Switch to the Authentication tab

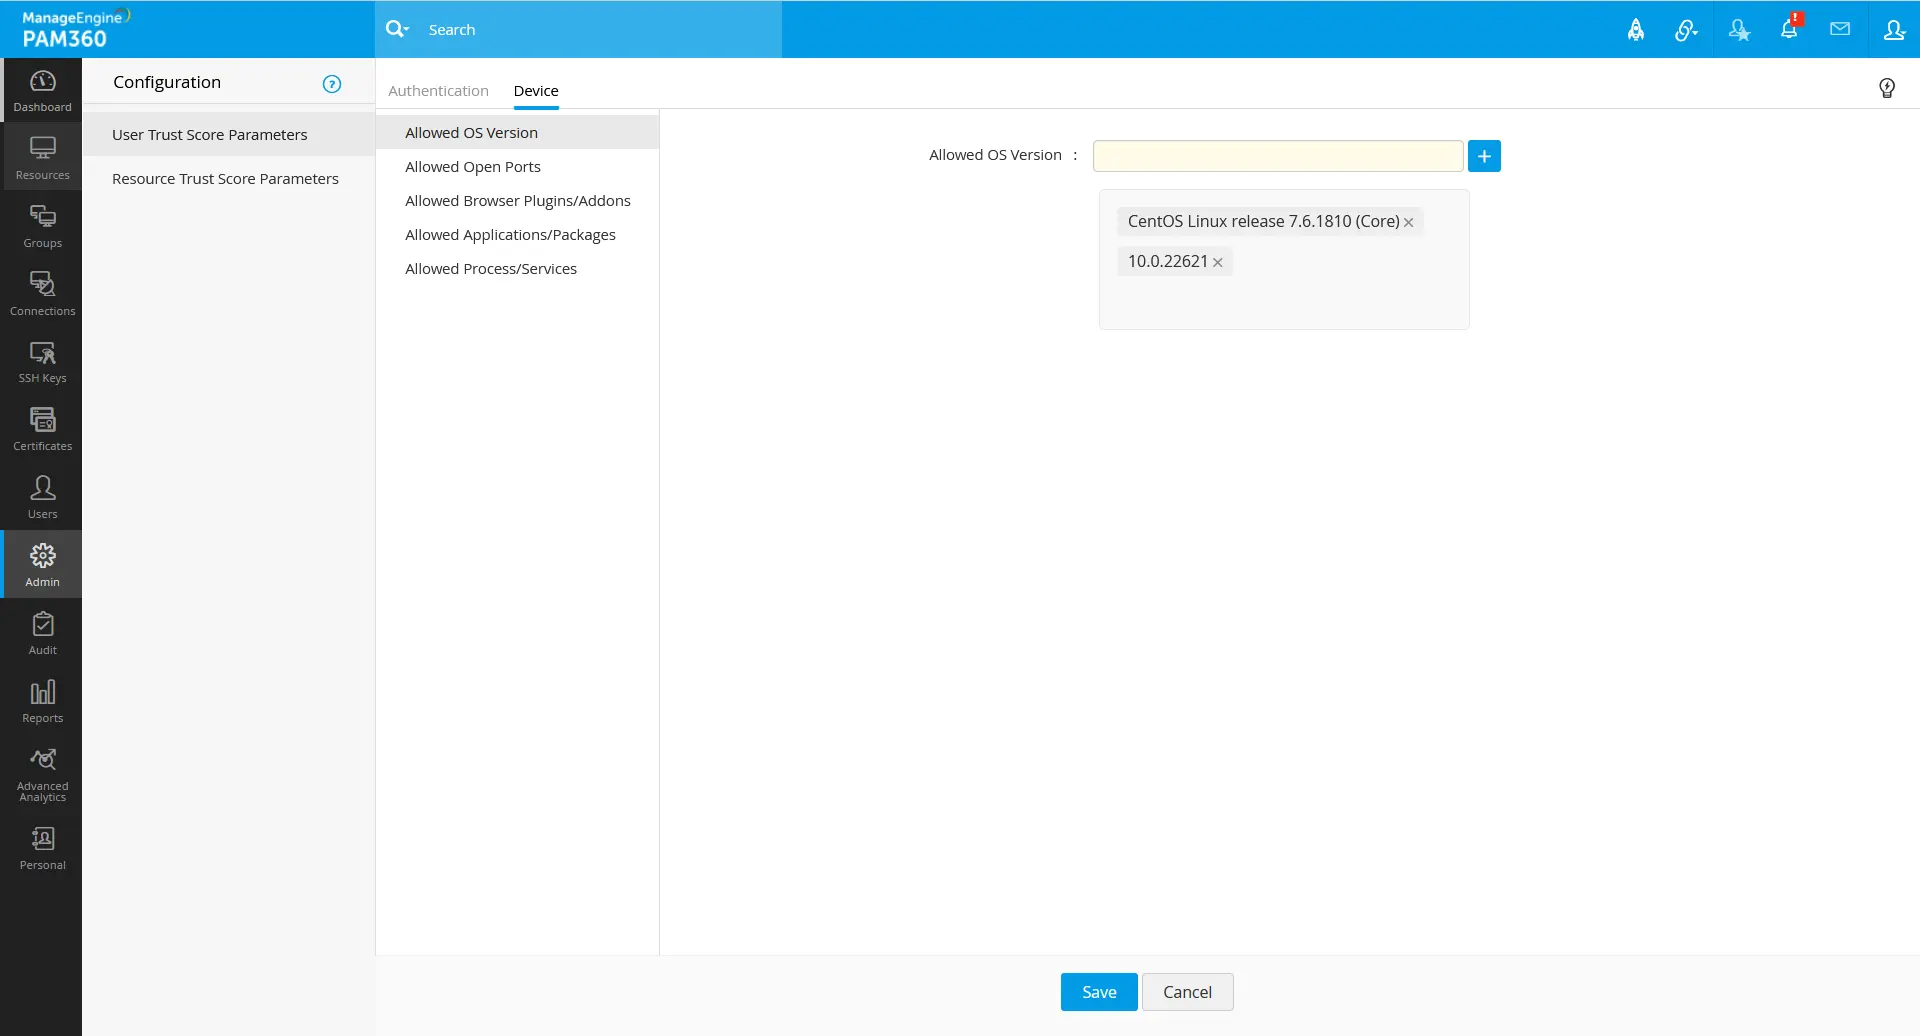tap(438, 91)
